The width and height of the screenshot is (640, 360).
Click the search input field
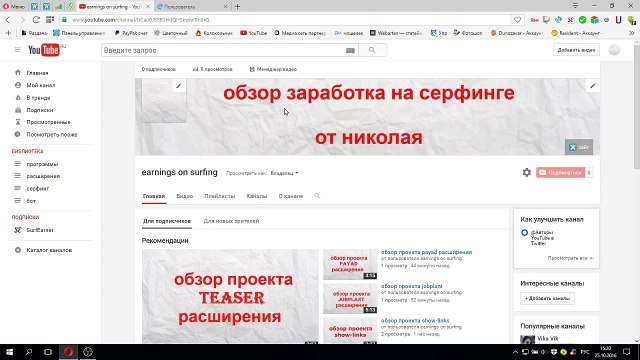(x=224, y=50)
